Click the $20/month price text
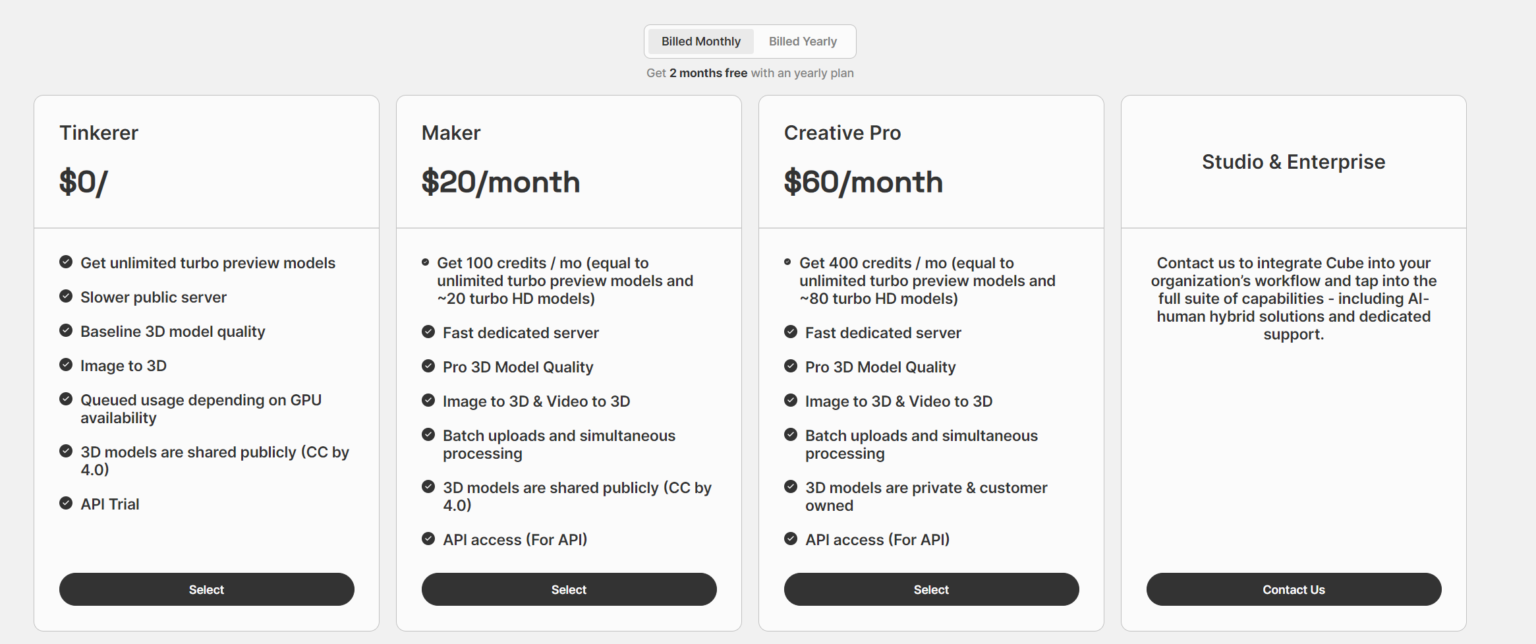The width and height of the screenshot is (1536, 644). (x=500, y=182)
